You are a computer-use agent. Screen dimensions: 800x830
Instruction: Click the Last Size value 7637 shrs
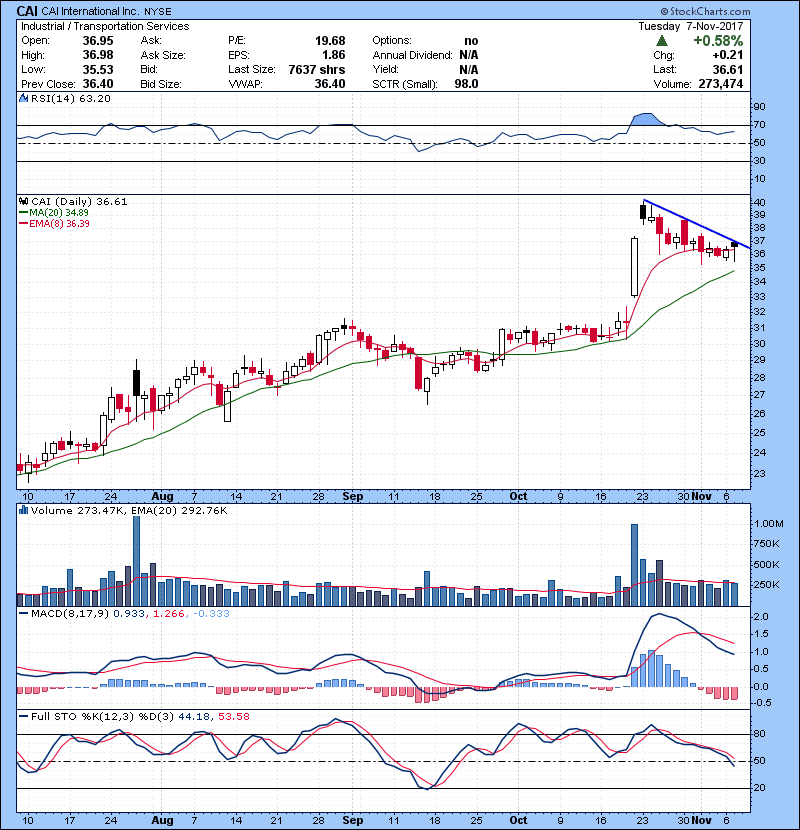[x=317, y=69]
